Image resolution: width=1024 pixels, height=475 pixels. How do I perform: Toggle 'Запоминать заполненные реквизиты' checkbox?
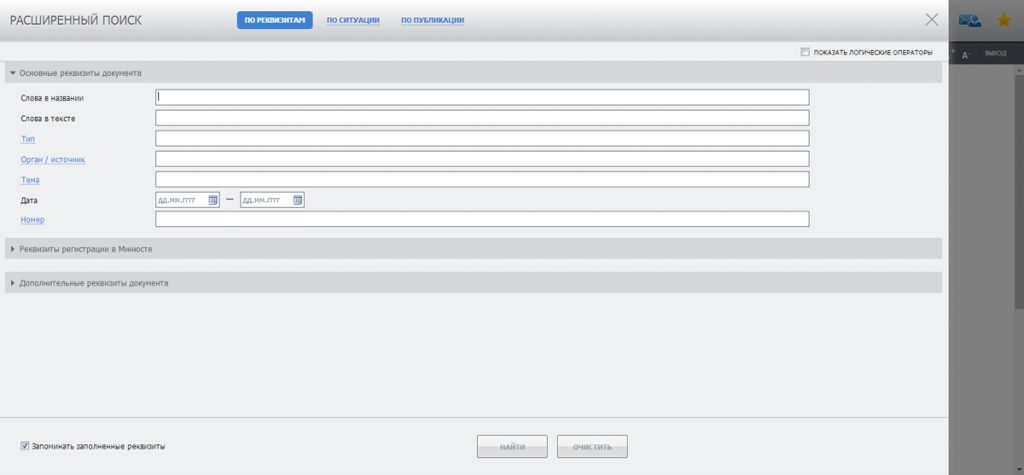pos(25,446)
